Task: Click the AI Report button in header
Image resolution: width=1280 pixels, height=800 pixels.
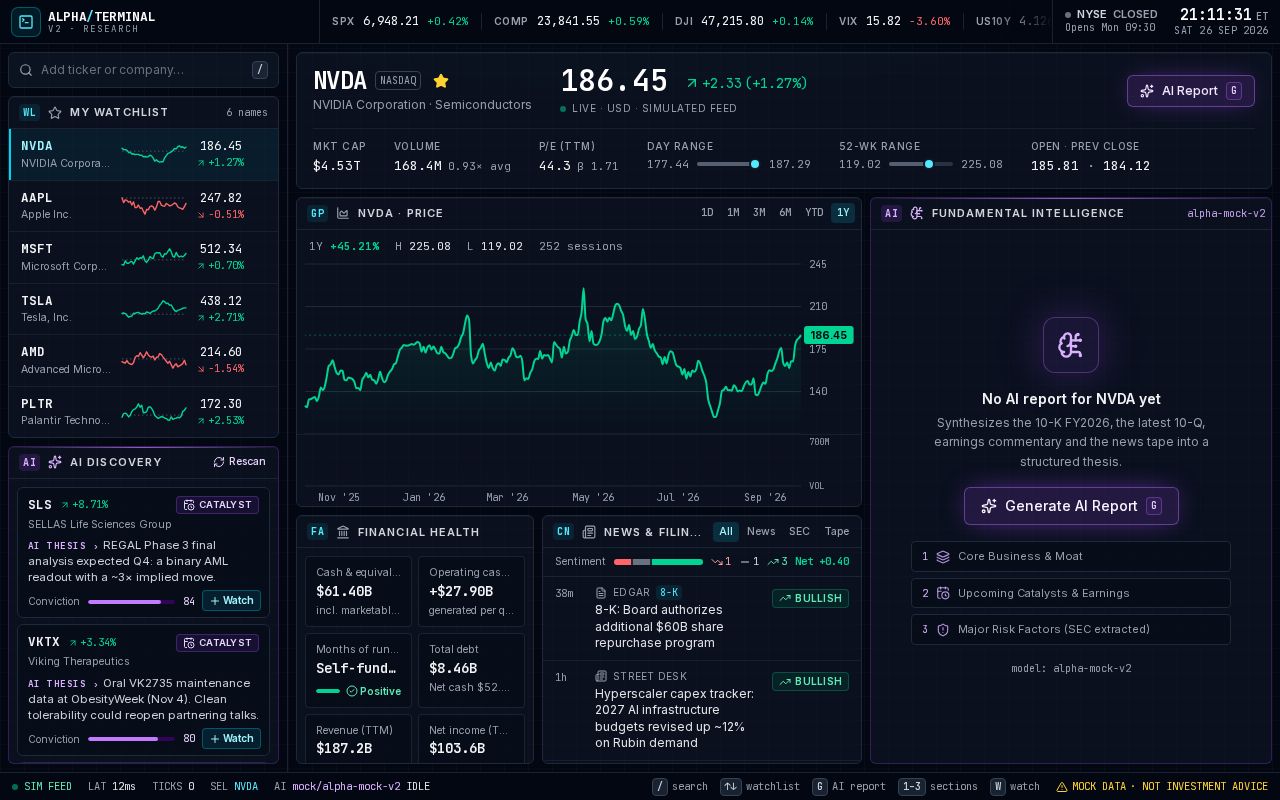Action: point(1191,91)
